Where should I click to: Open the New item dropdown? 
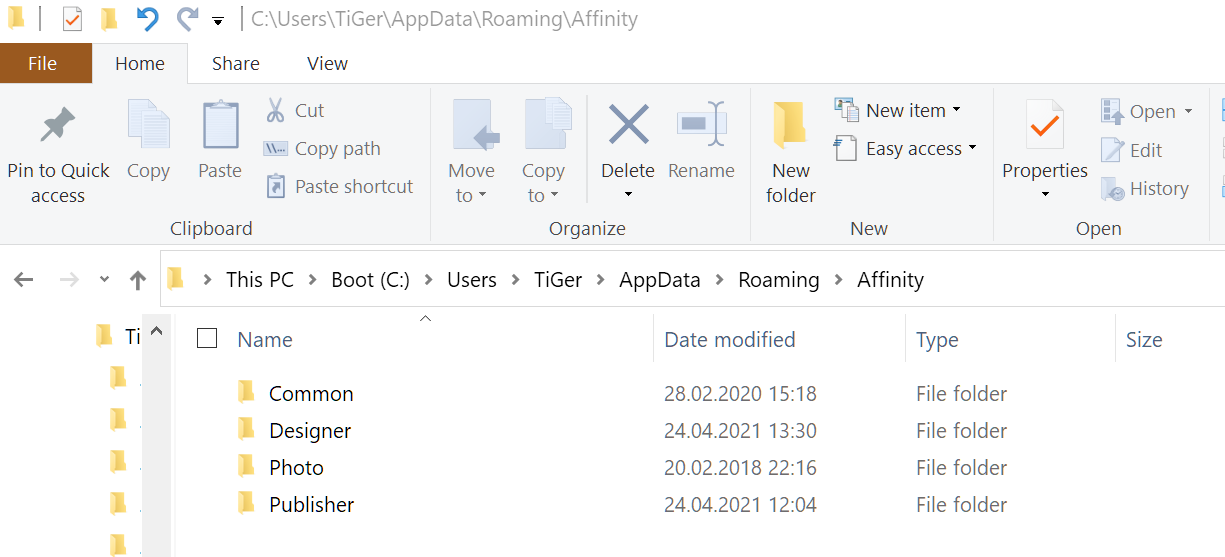[x=899, y=110]
